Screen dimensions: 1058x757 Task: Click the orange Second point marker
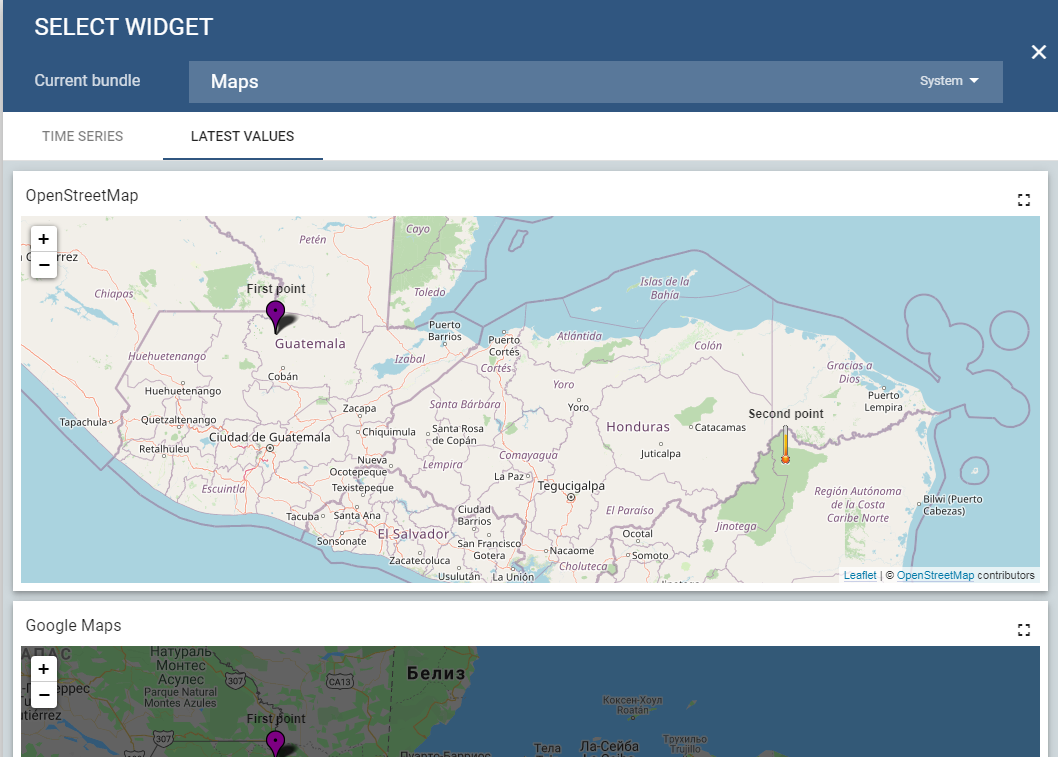[785, 444]
